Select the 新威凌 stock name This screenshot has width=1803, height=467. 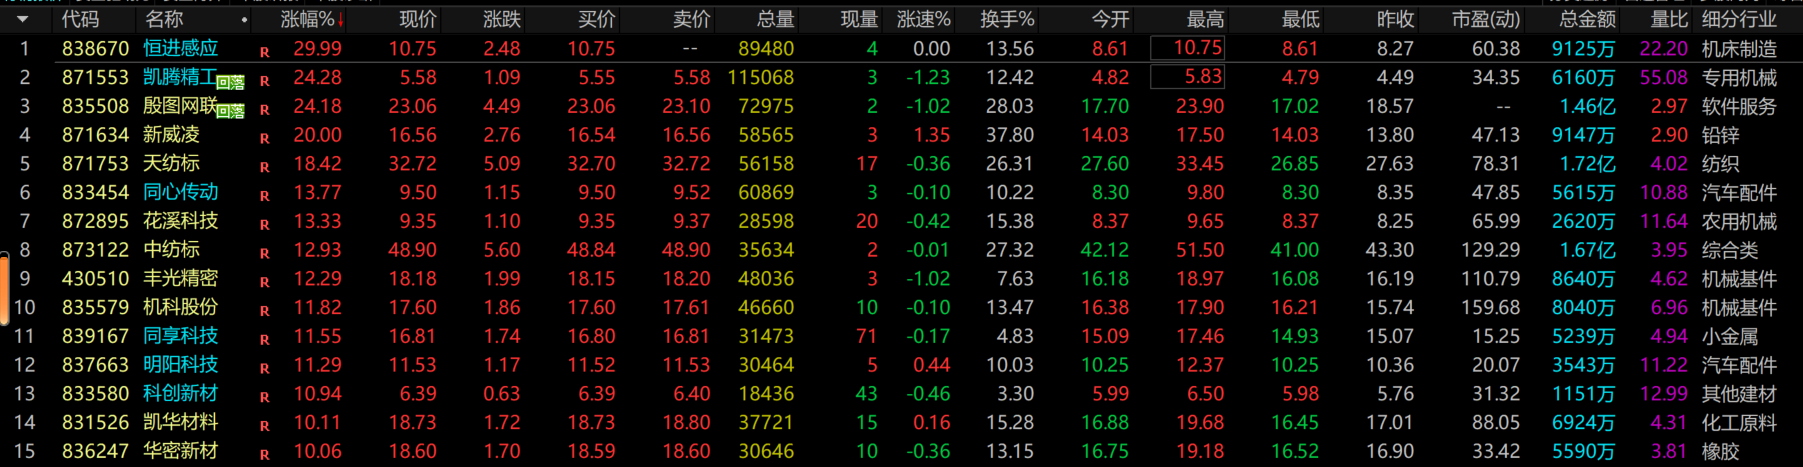click(171, 135)
